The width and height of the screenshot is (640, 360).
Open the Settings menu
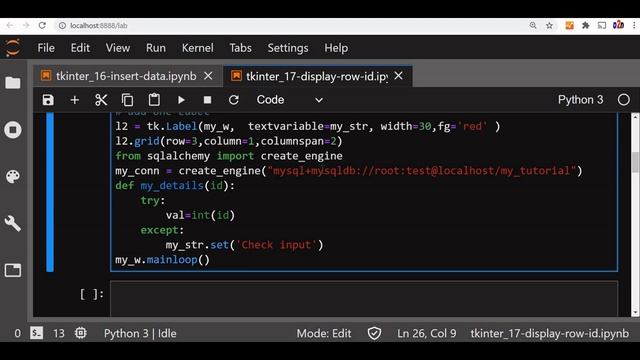[x=288, y=48]
